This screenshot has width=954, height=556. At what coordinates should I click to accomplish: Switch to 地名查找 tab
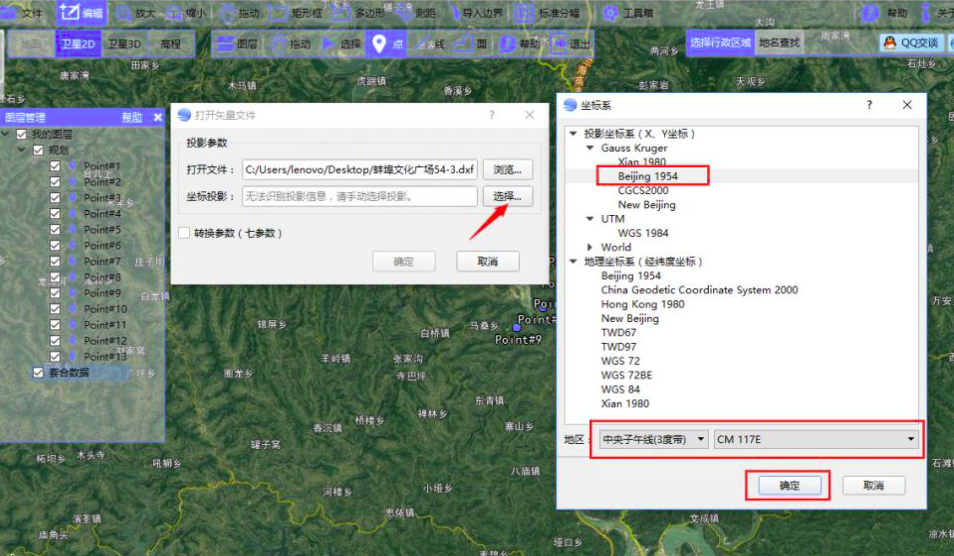[779, 43]
